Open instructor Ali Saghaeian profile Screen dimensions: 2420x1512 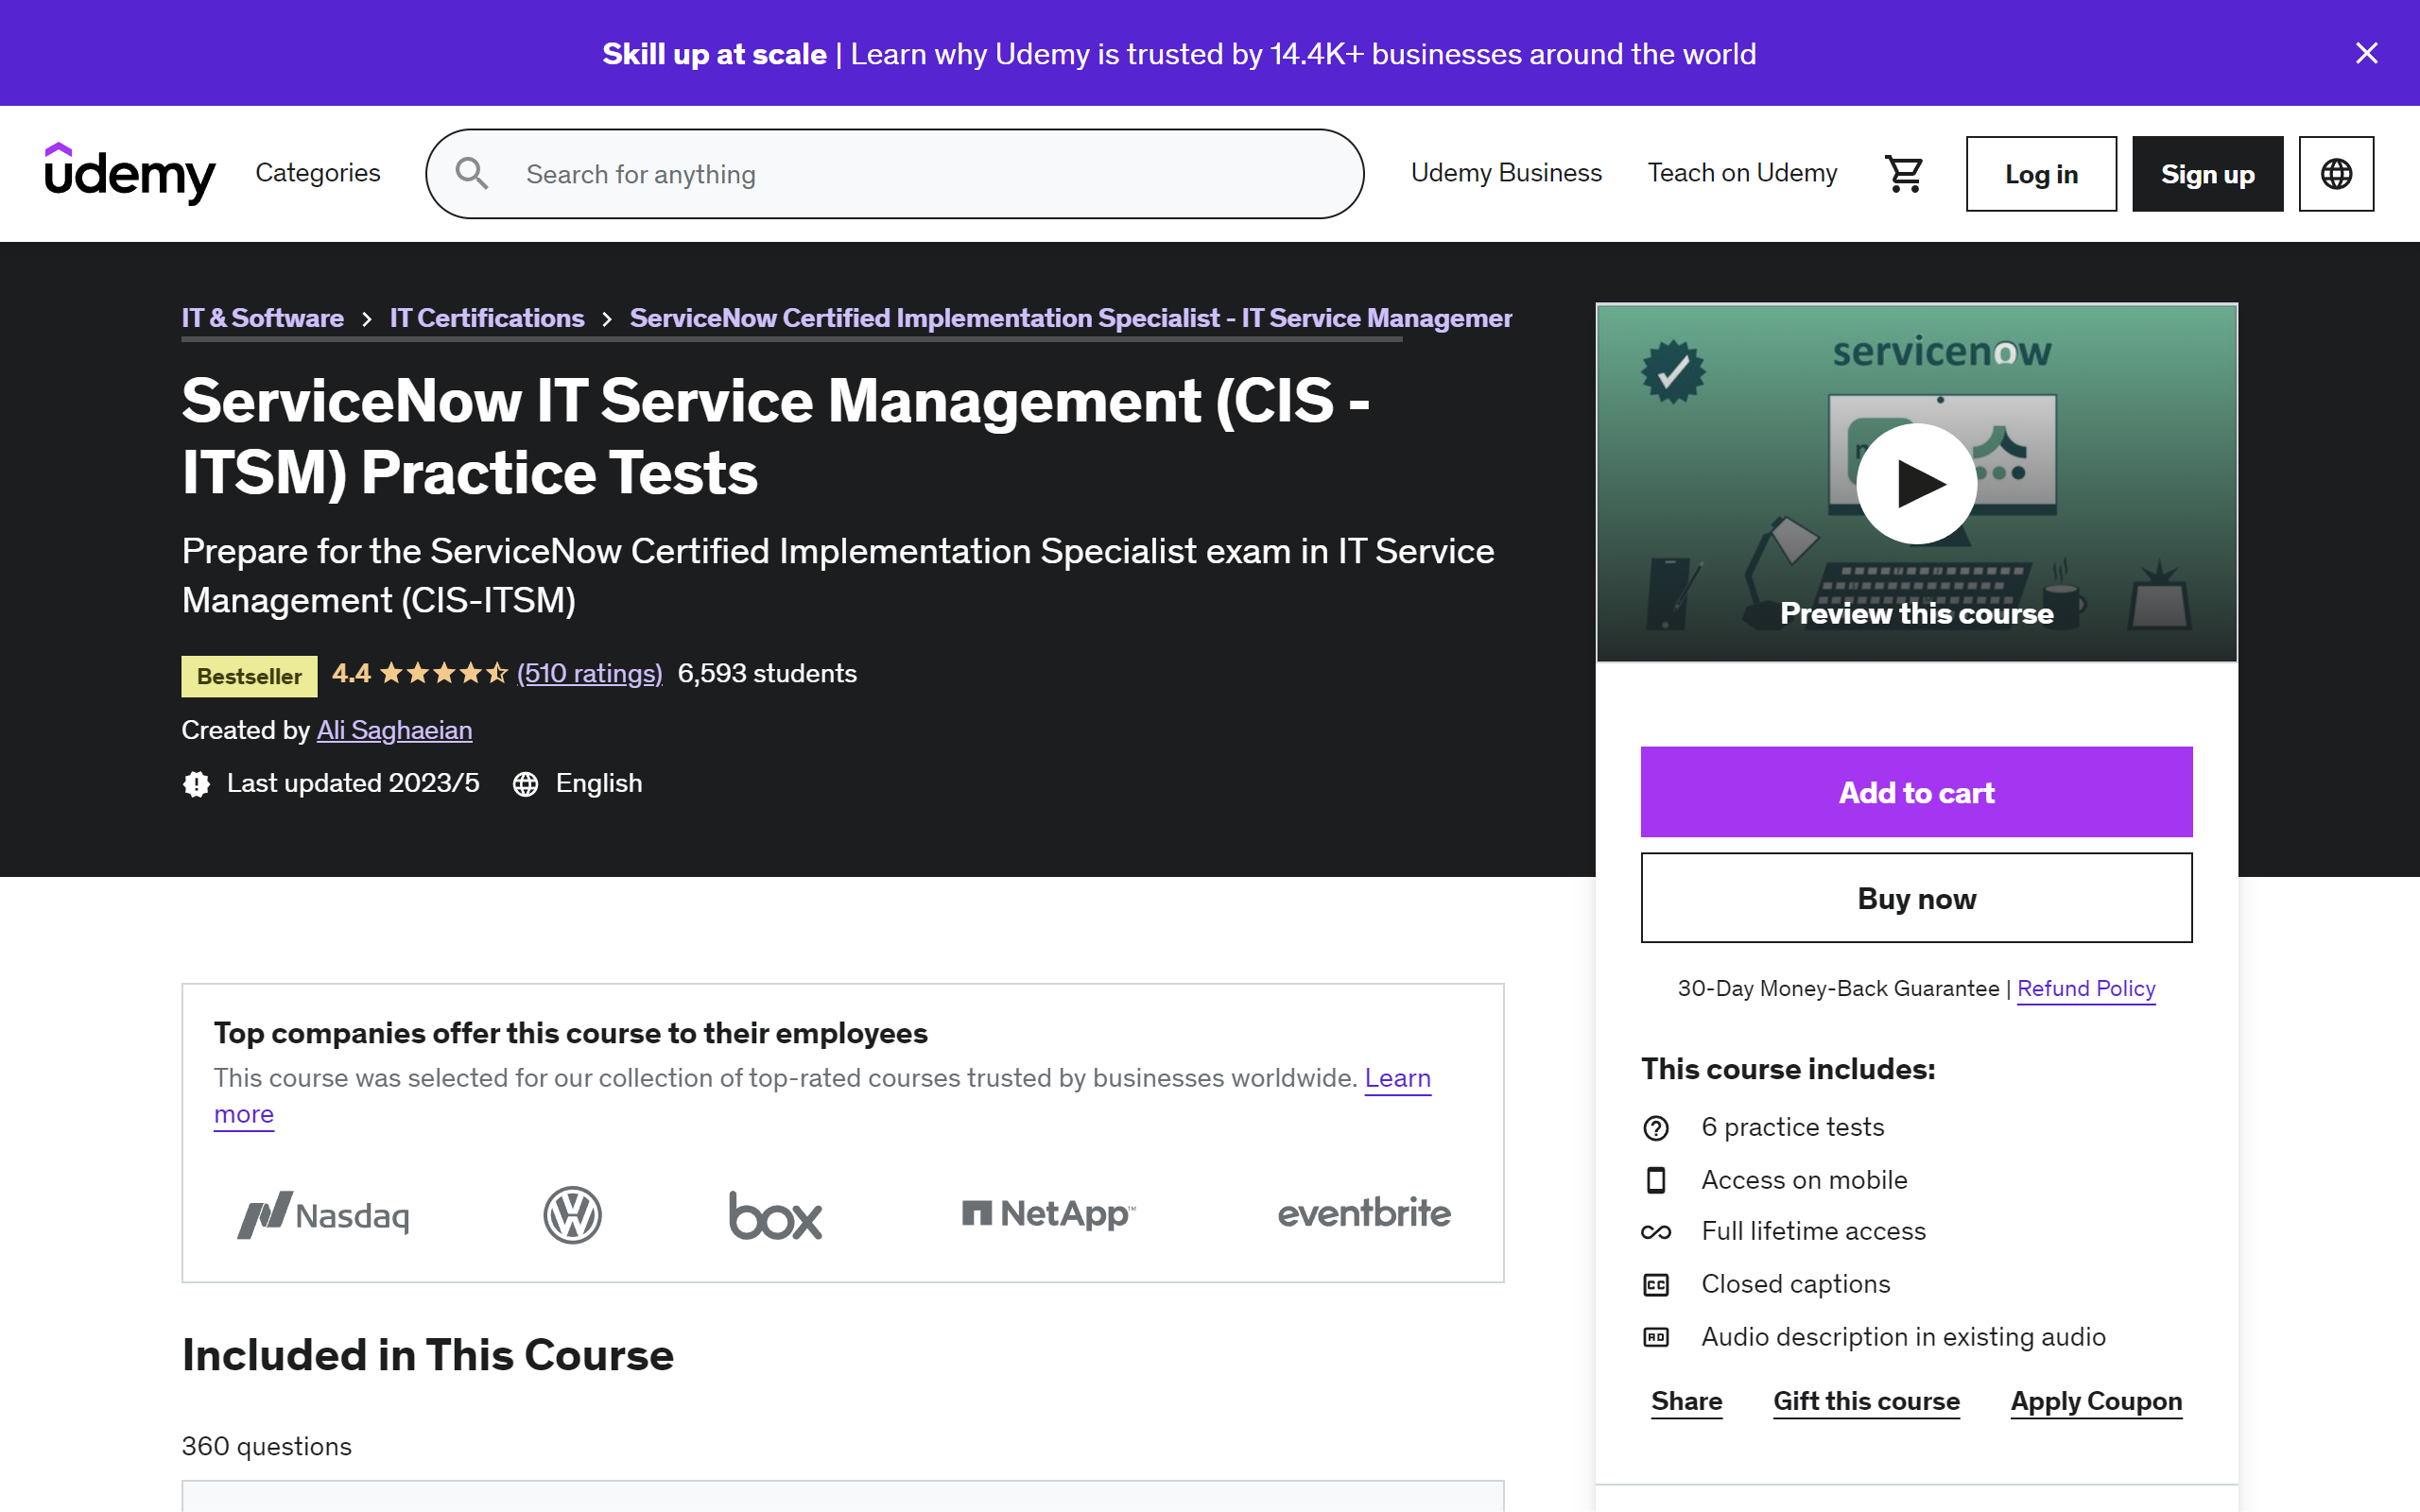click(x=394, y=730)
